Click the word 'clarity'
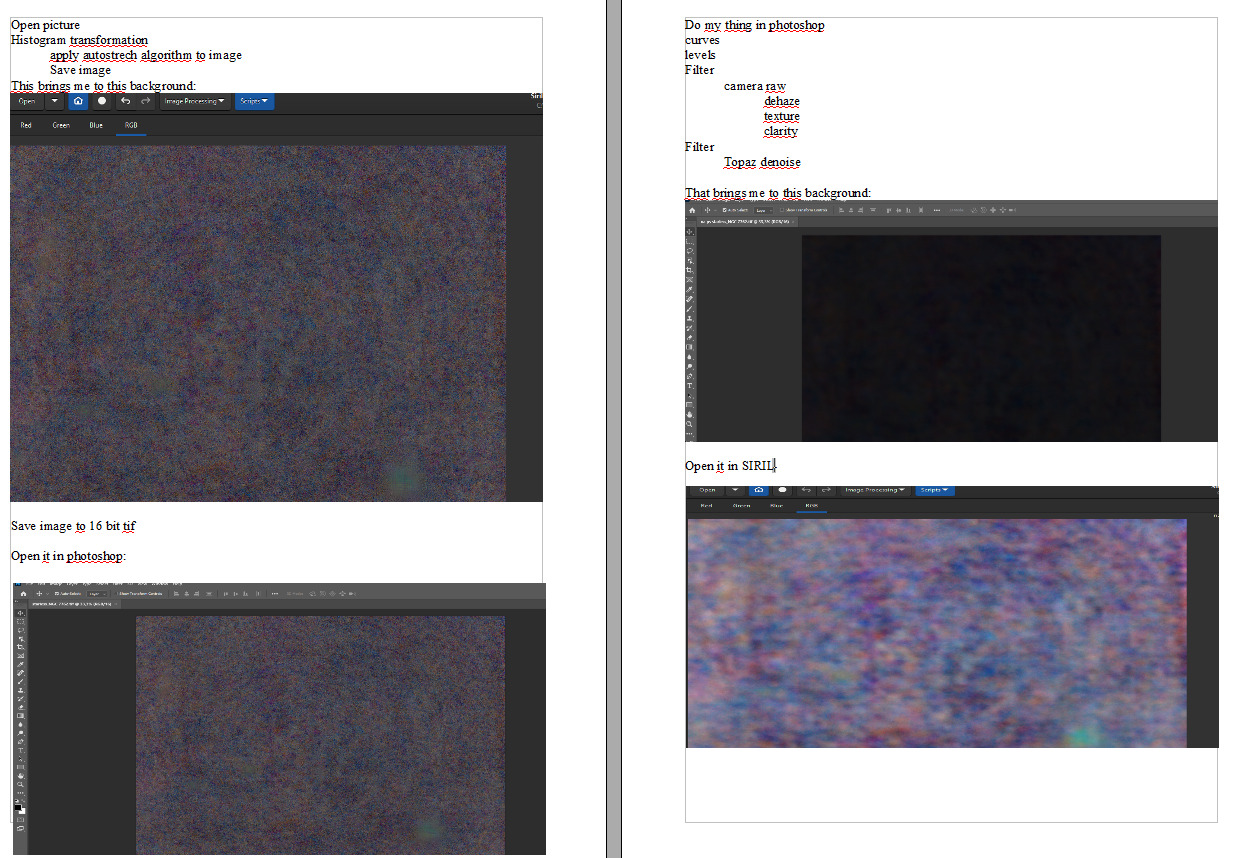1234x858 pixels. coord(780,131)
